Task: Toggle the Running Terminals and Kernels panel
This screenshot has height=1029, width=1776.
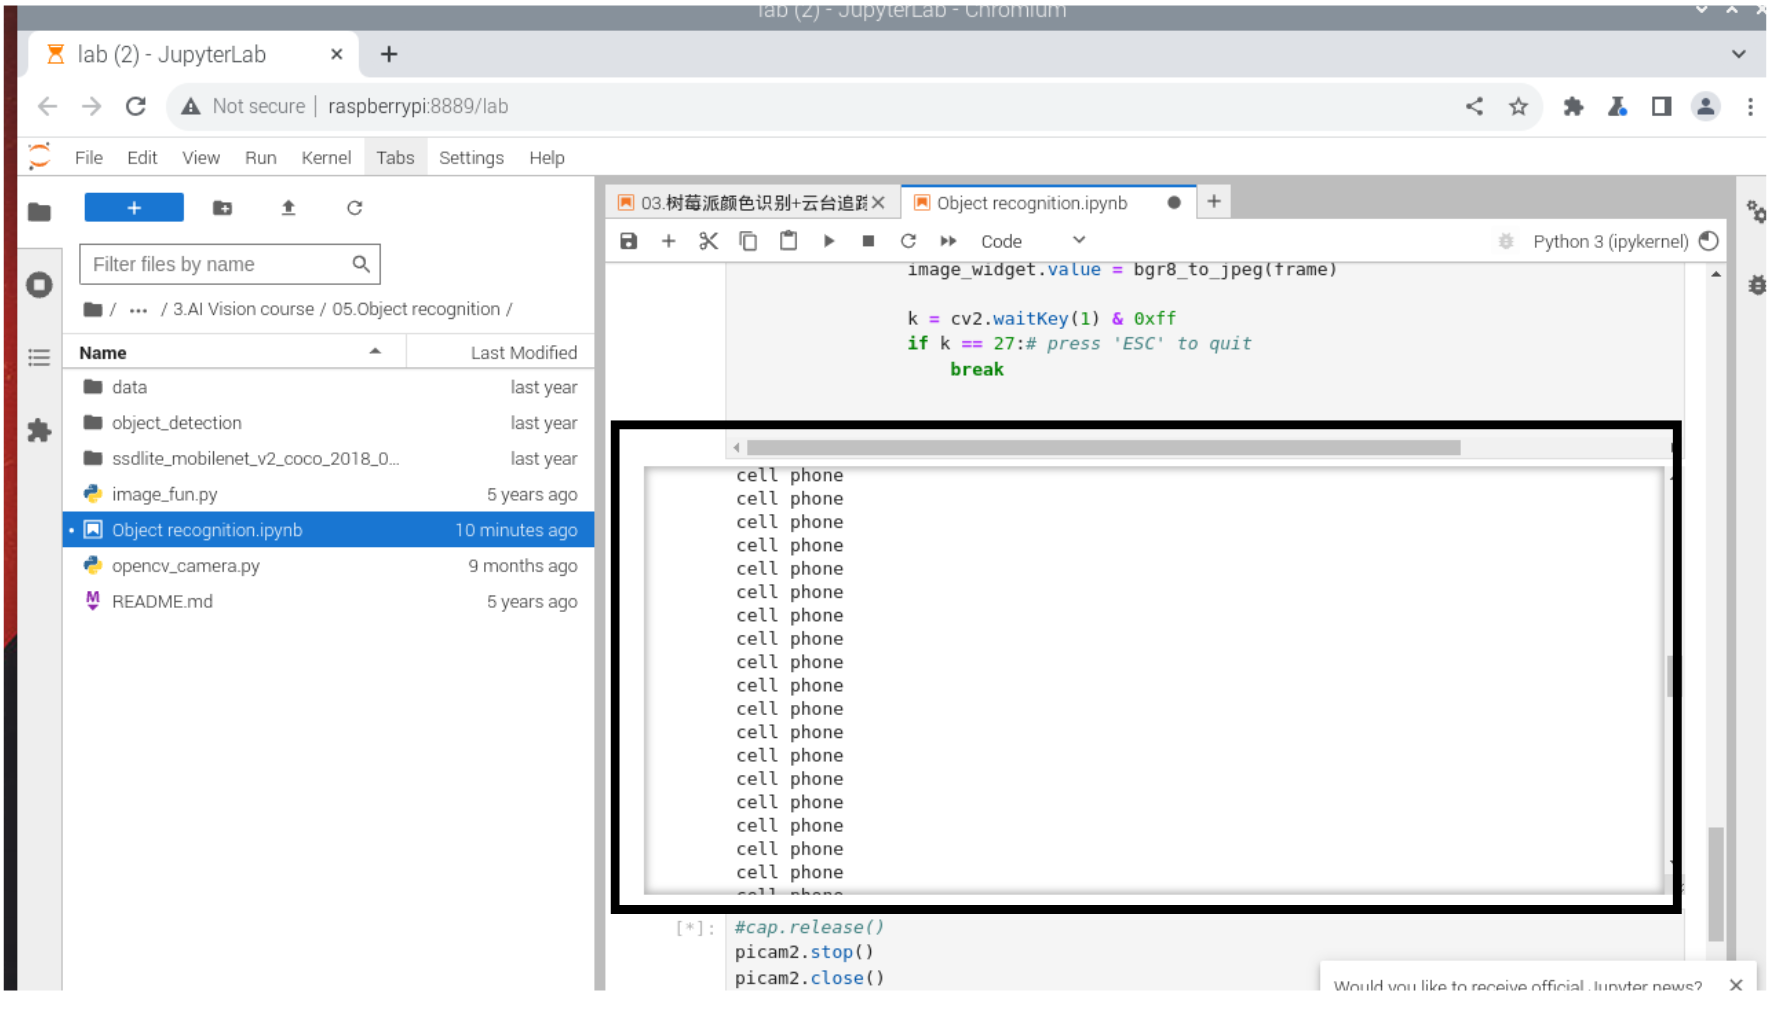Action: pyautogui.click(x=39, y=284)
